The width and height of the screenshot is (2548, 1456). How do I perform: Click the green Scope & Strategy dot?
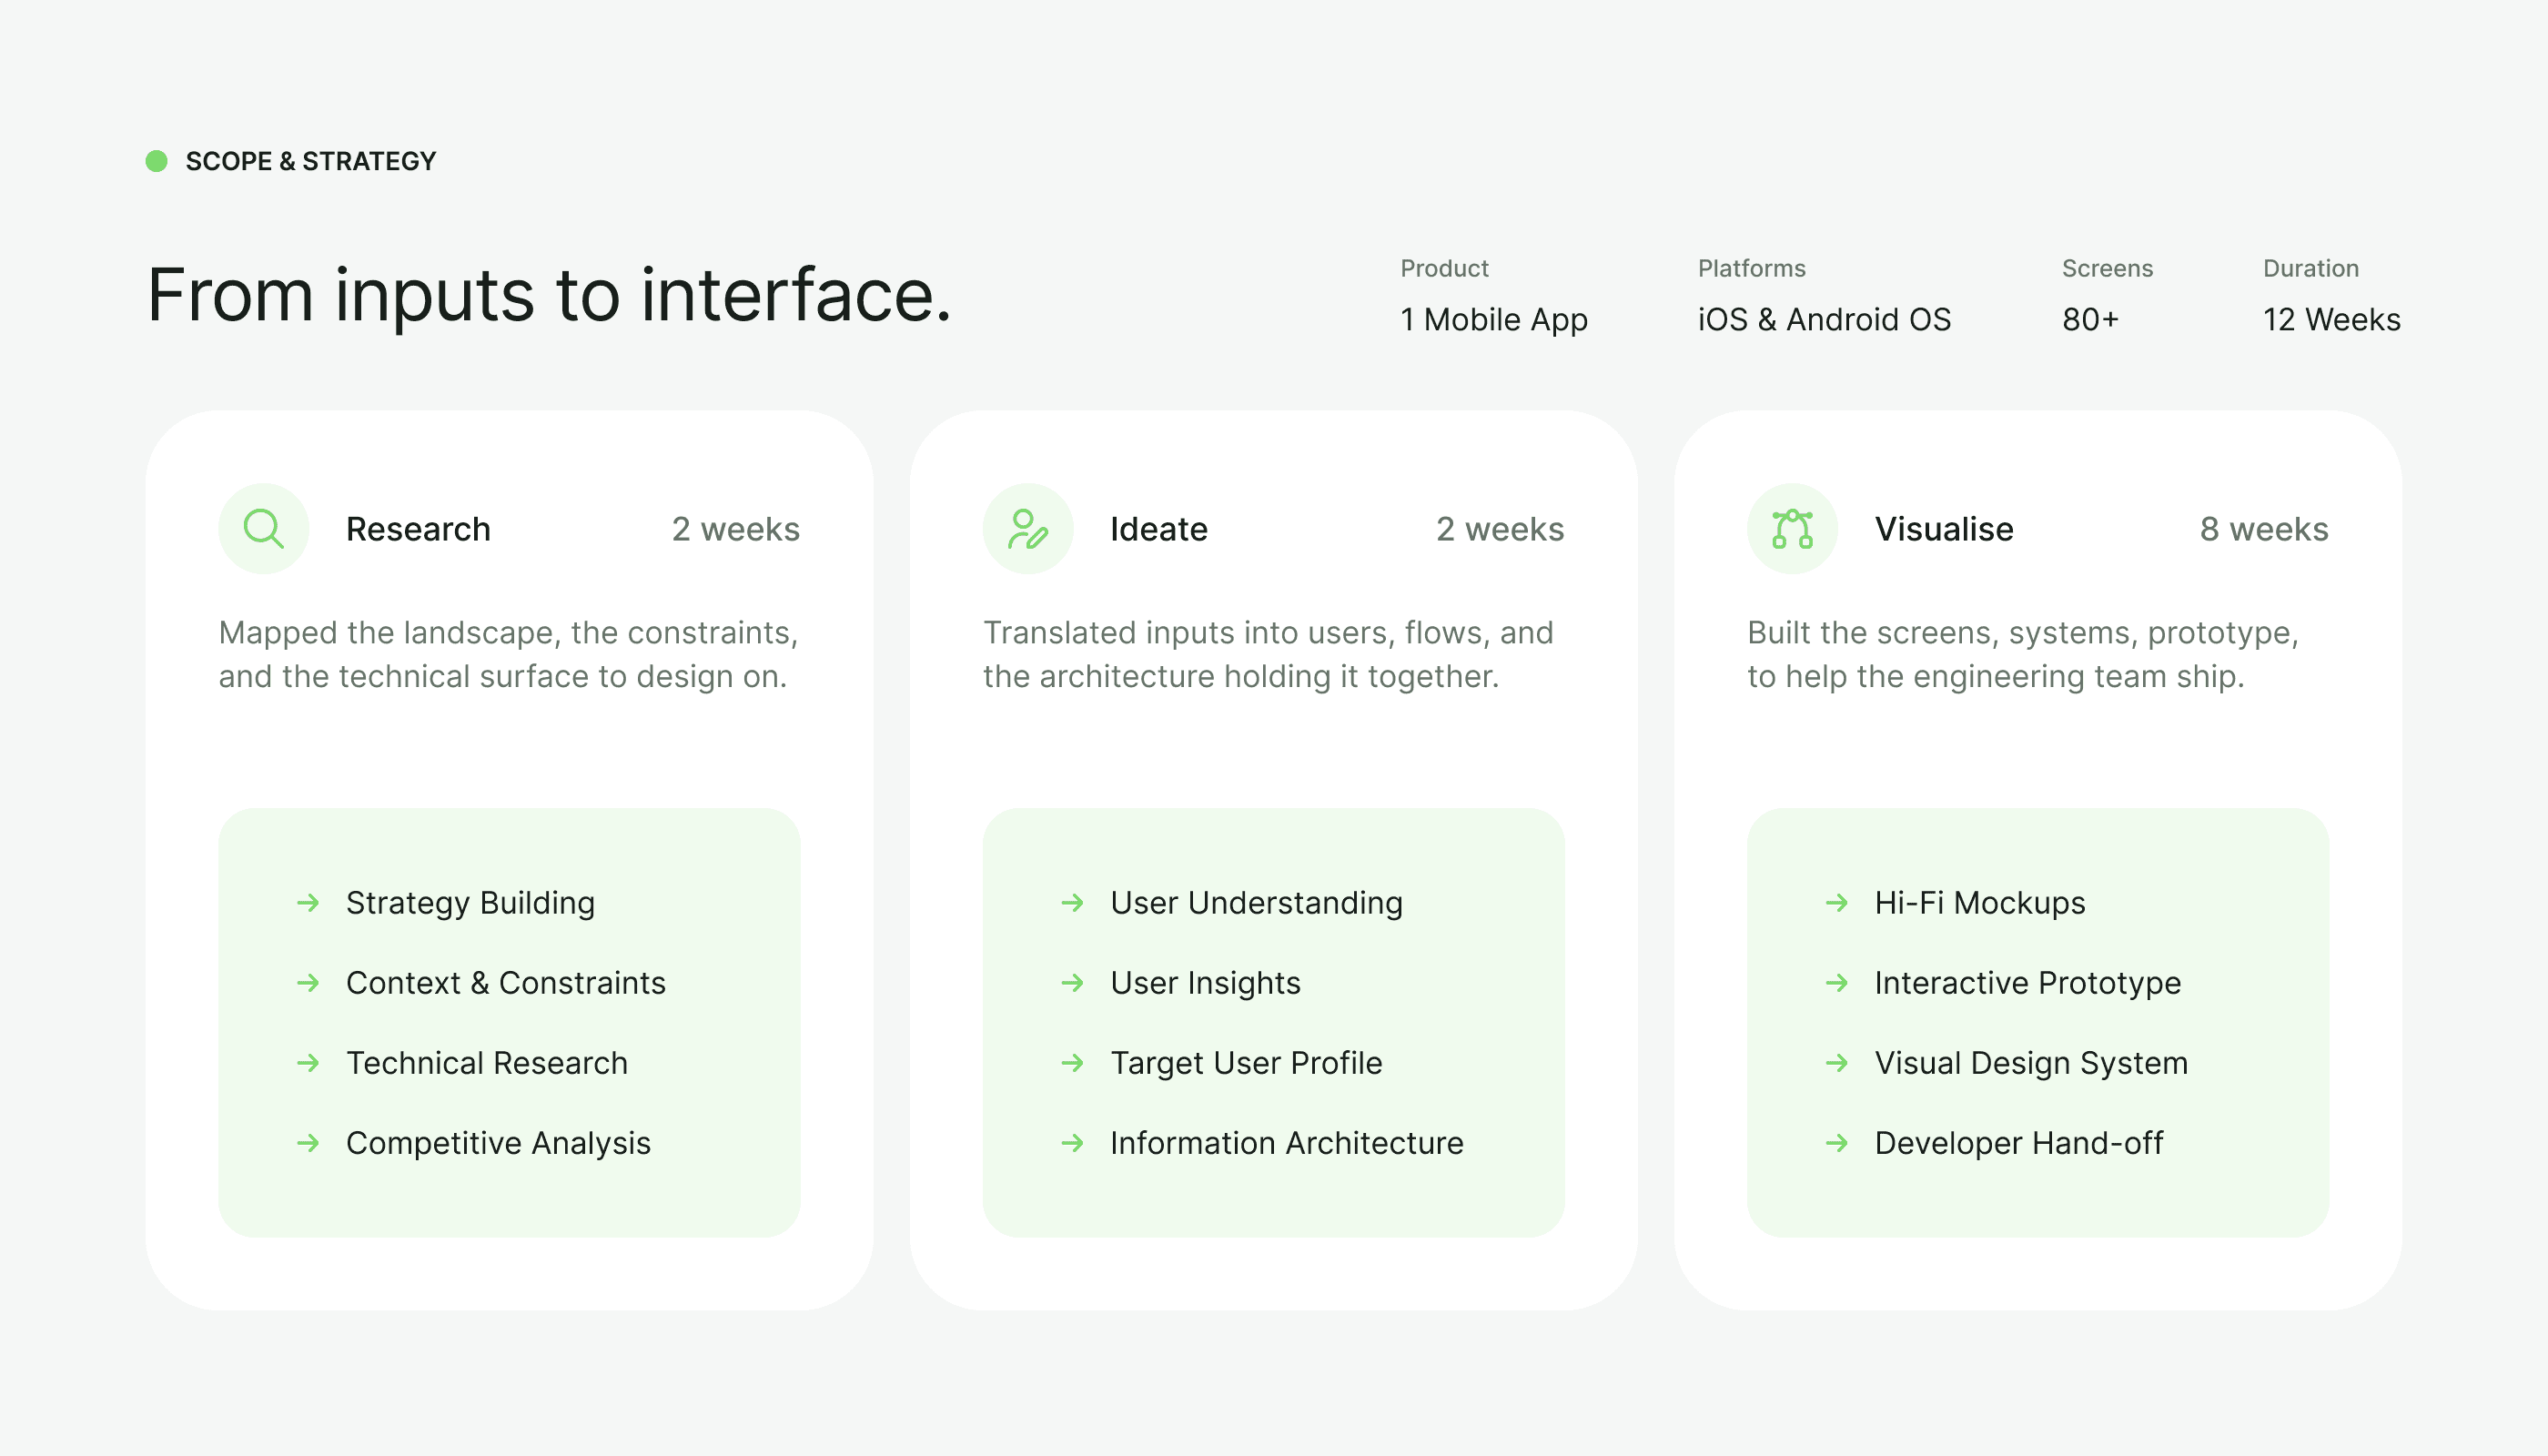click(x=156, y=161)
